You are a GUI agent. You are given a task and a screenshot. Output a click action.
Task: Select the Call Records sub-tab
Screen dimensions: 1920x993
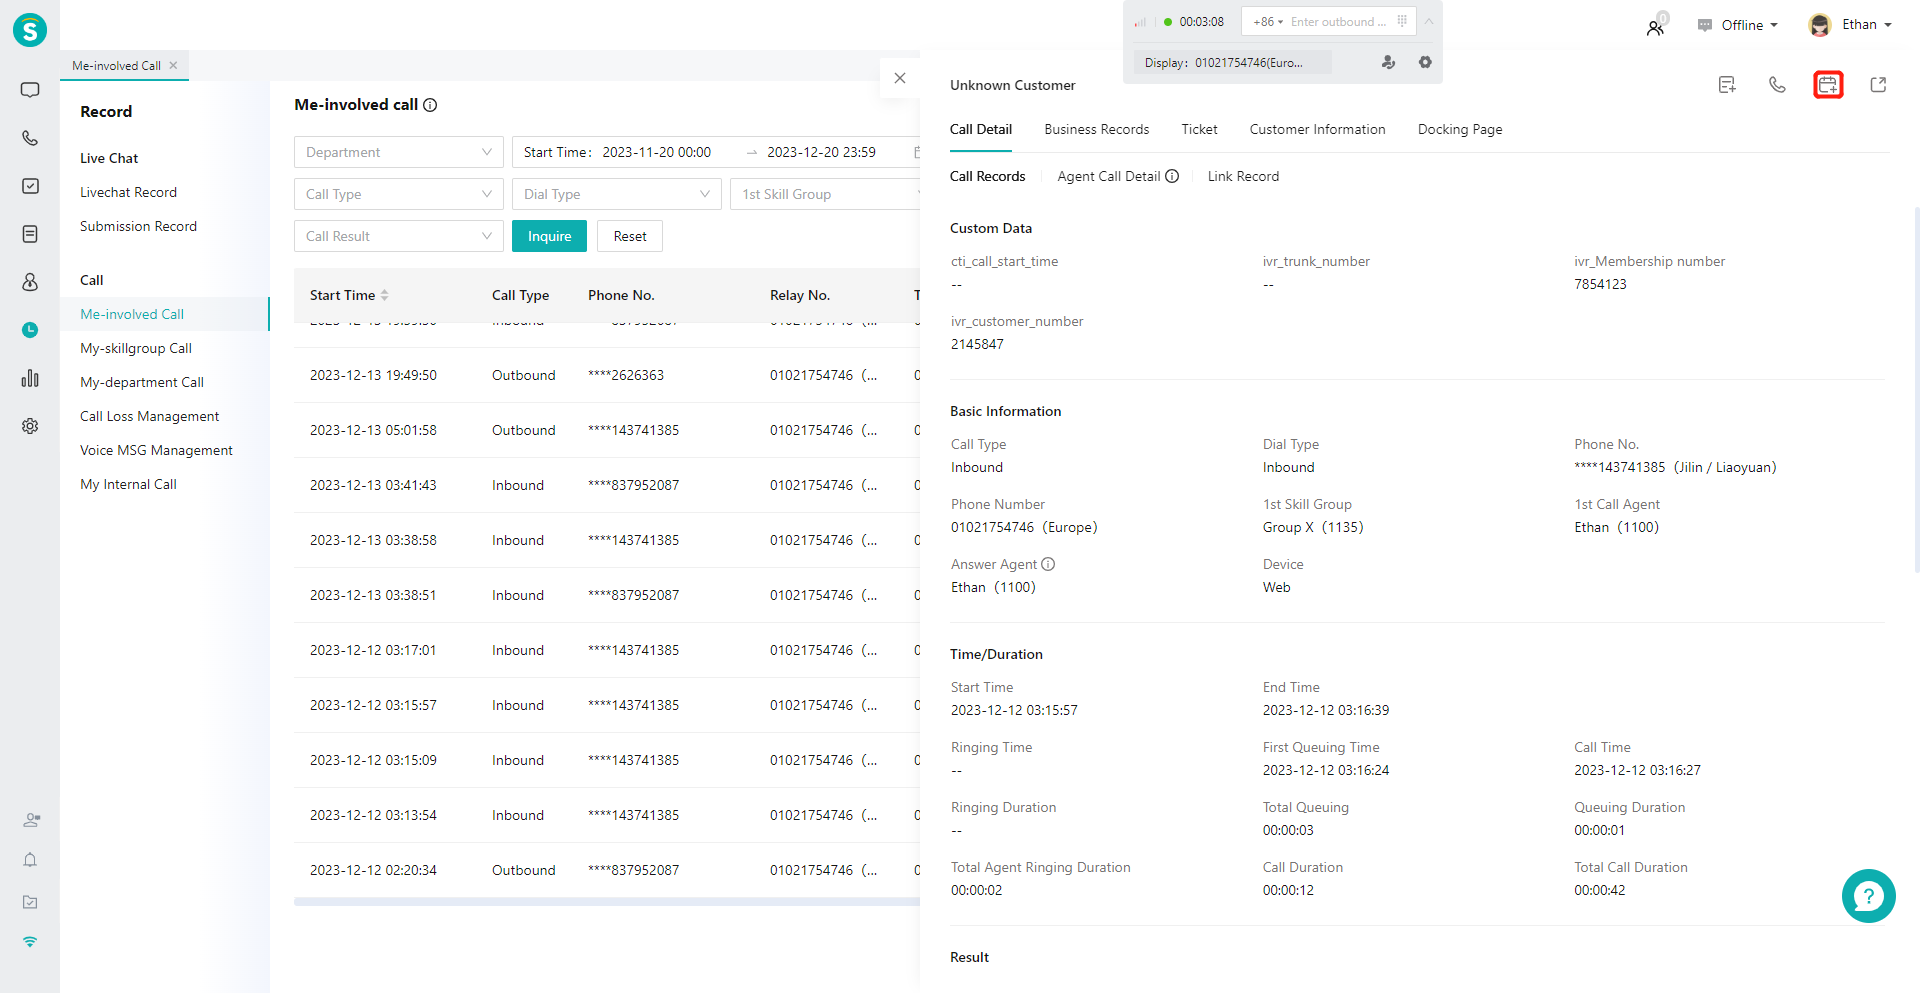tap(987, 176)
